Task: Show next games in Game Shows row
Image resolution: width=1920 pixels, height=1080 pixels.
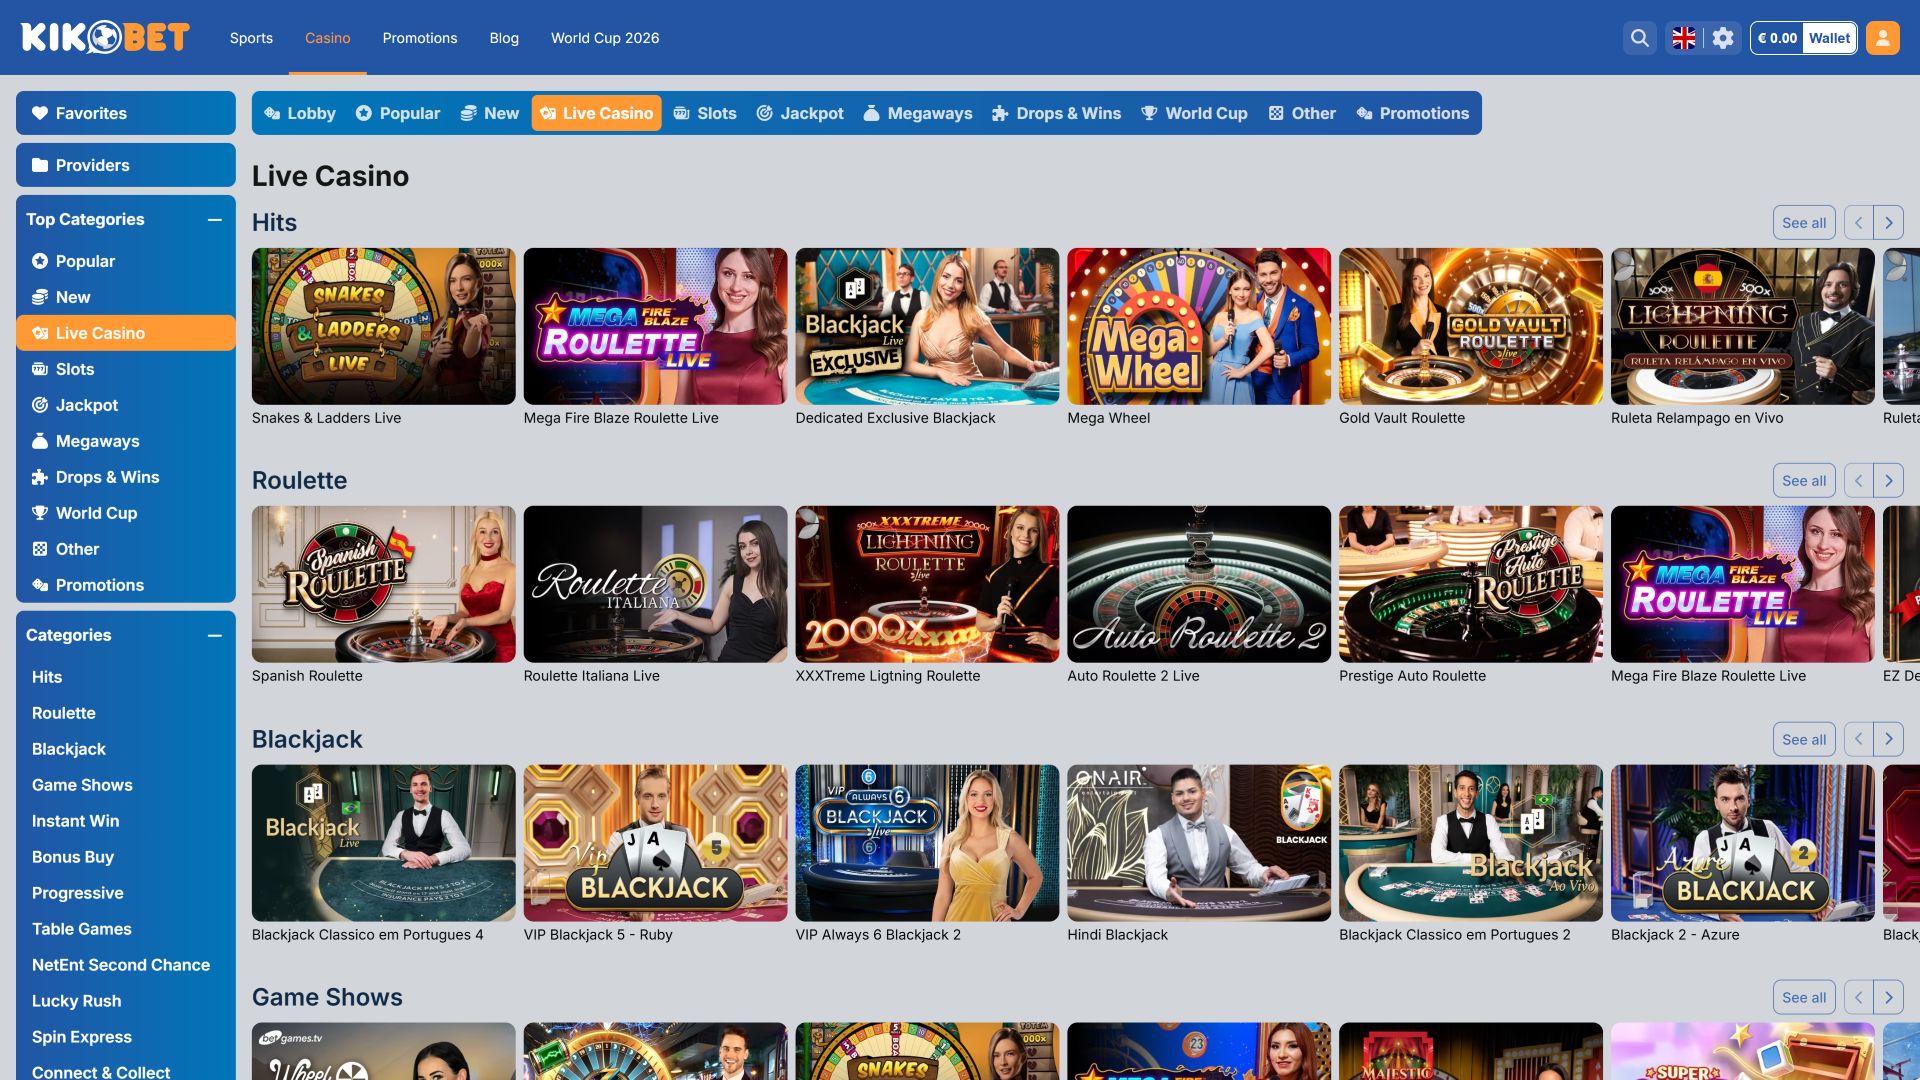Action: click(x=1889, y=997)
